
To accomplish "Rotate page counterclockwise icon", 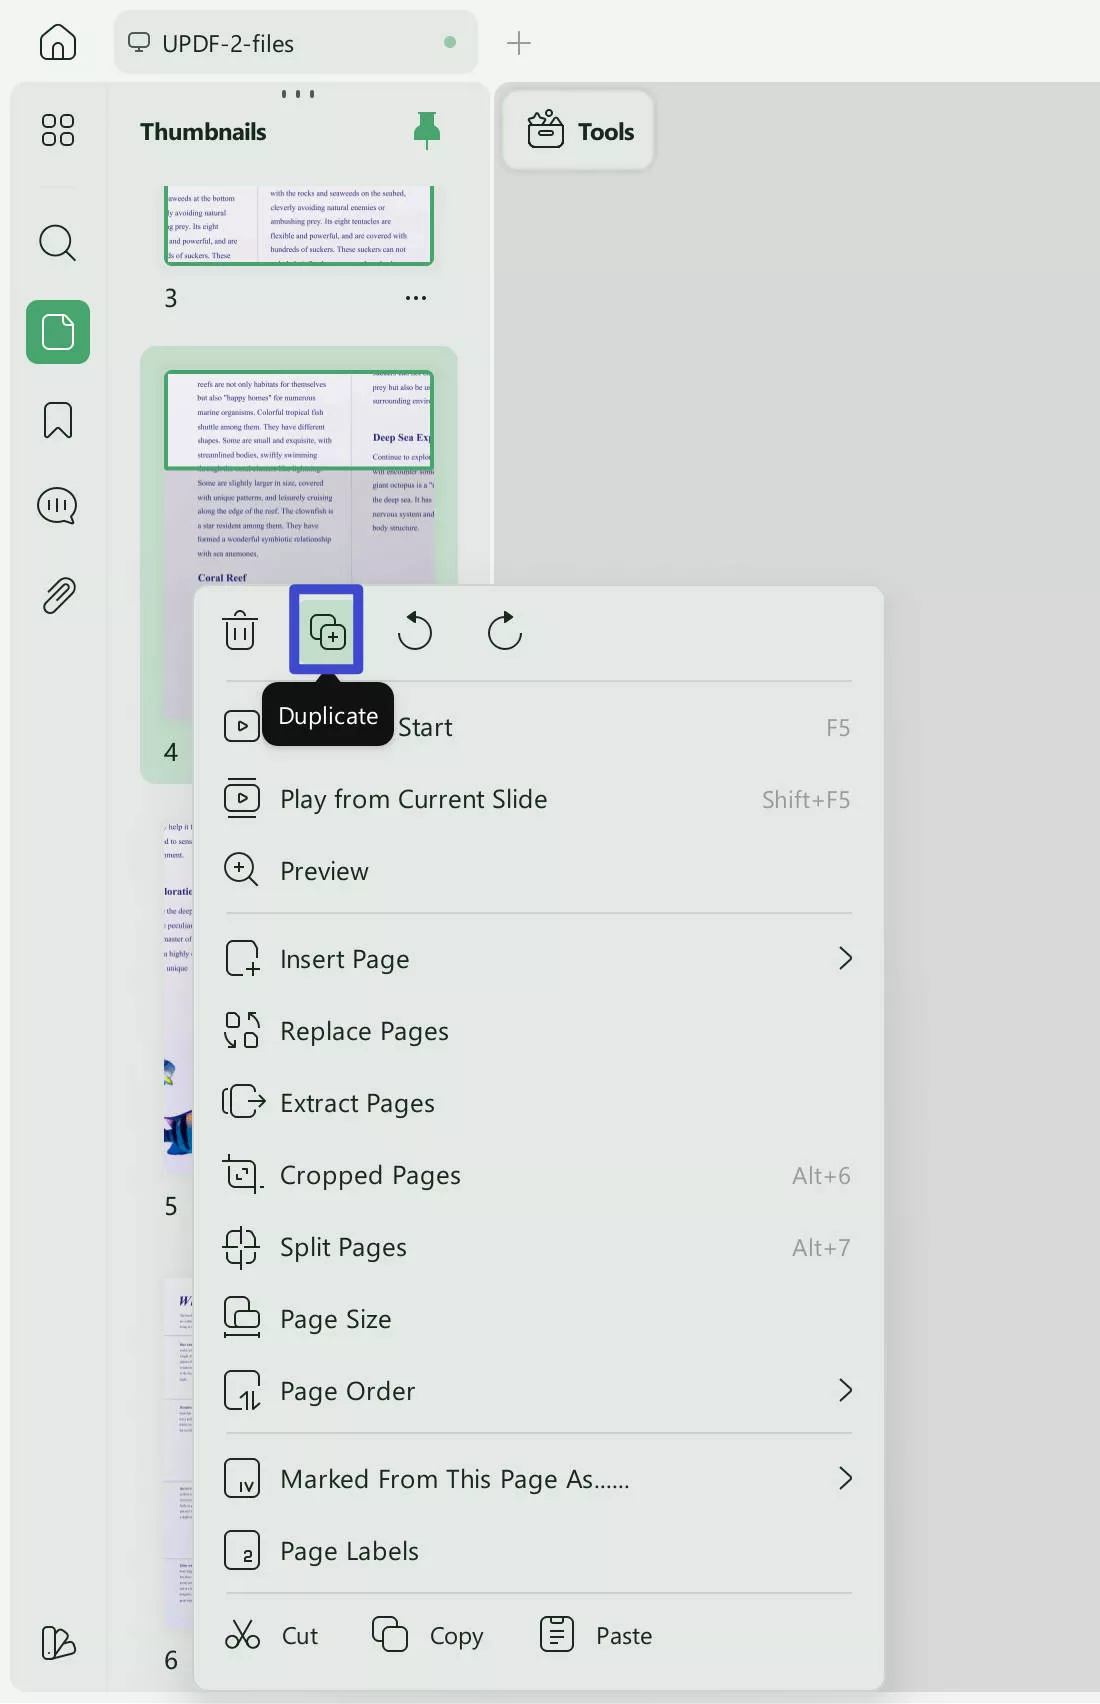I will (x=414, y=631).
